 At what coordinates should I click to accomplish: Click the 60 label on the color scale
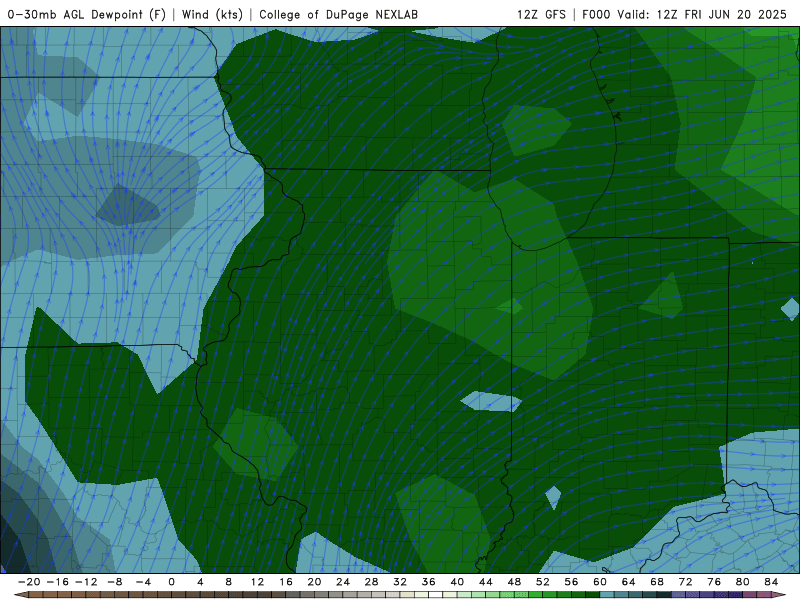[x=601, y=582]
